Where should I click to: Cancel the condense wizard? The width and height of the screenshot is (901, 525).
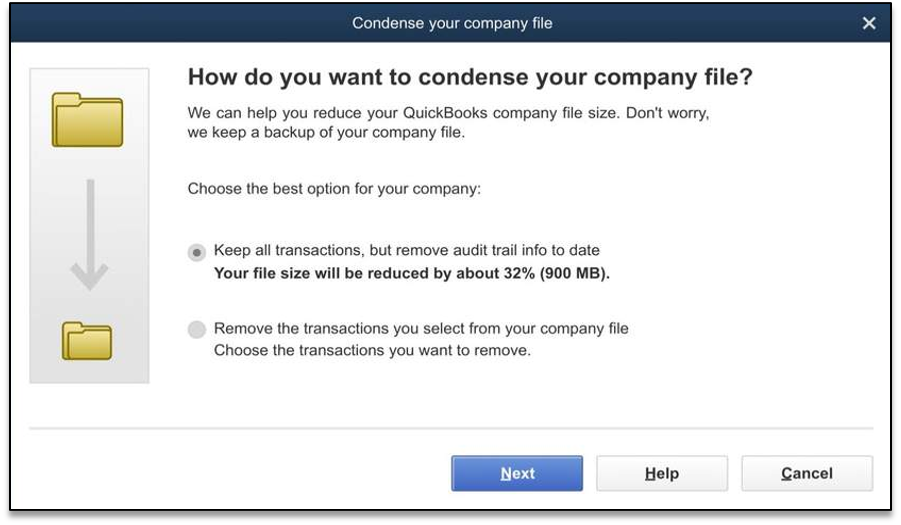coord(807,473)
